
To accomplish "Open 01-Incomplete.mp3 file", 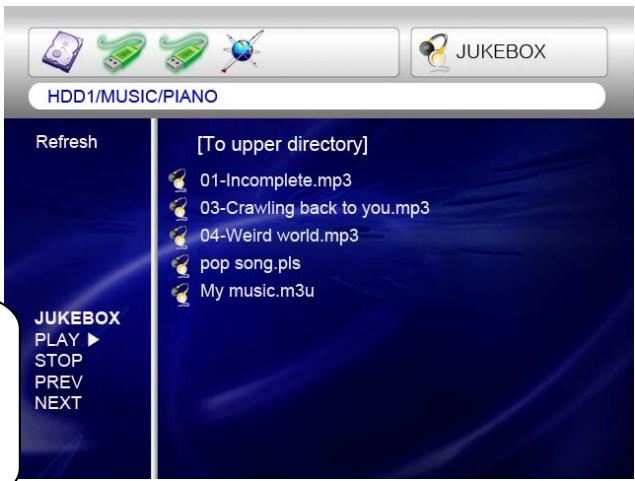I will 275,181.
